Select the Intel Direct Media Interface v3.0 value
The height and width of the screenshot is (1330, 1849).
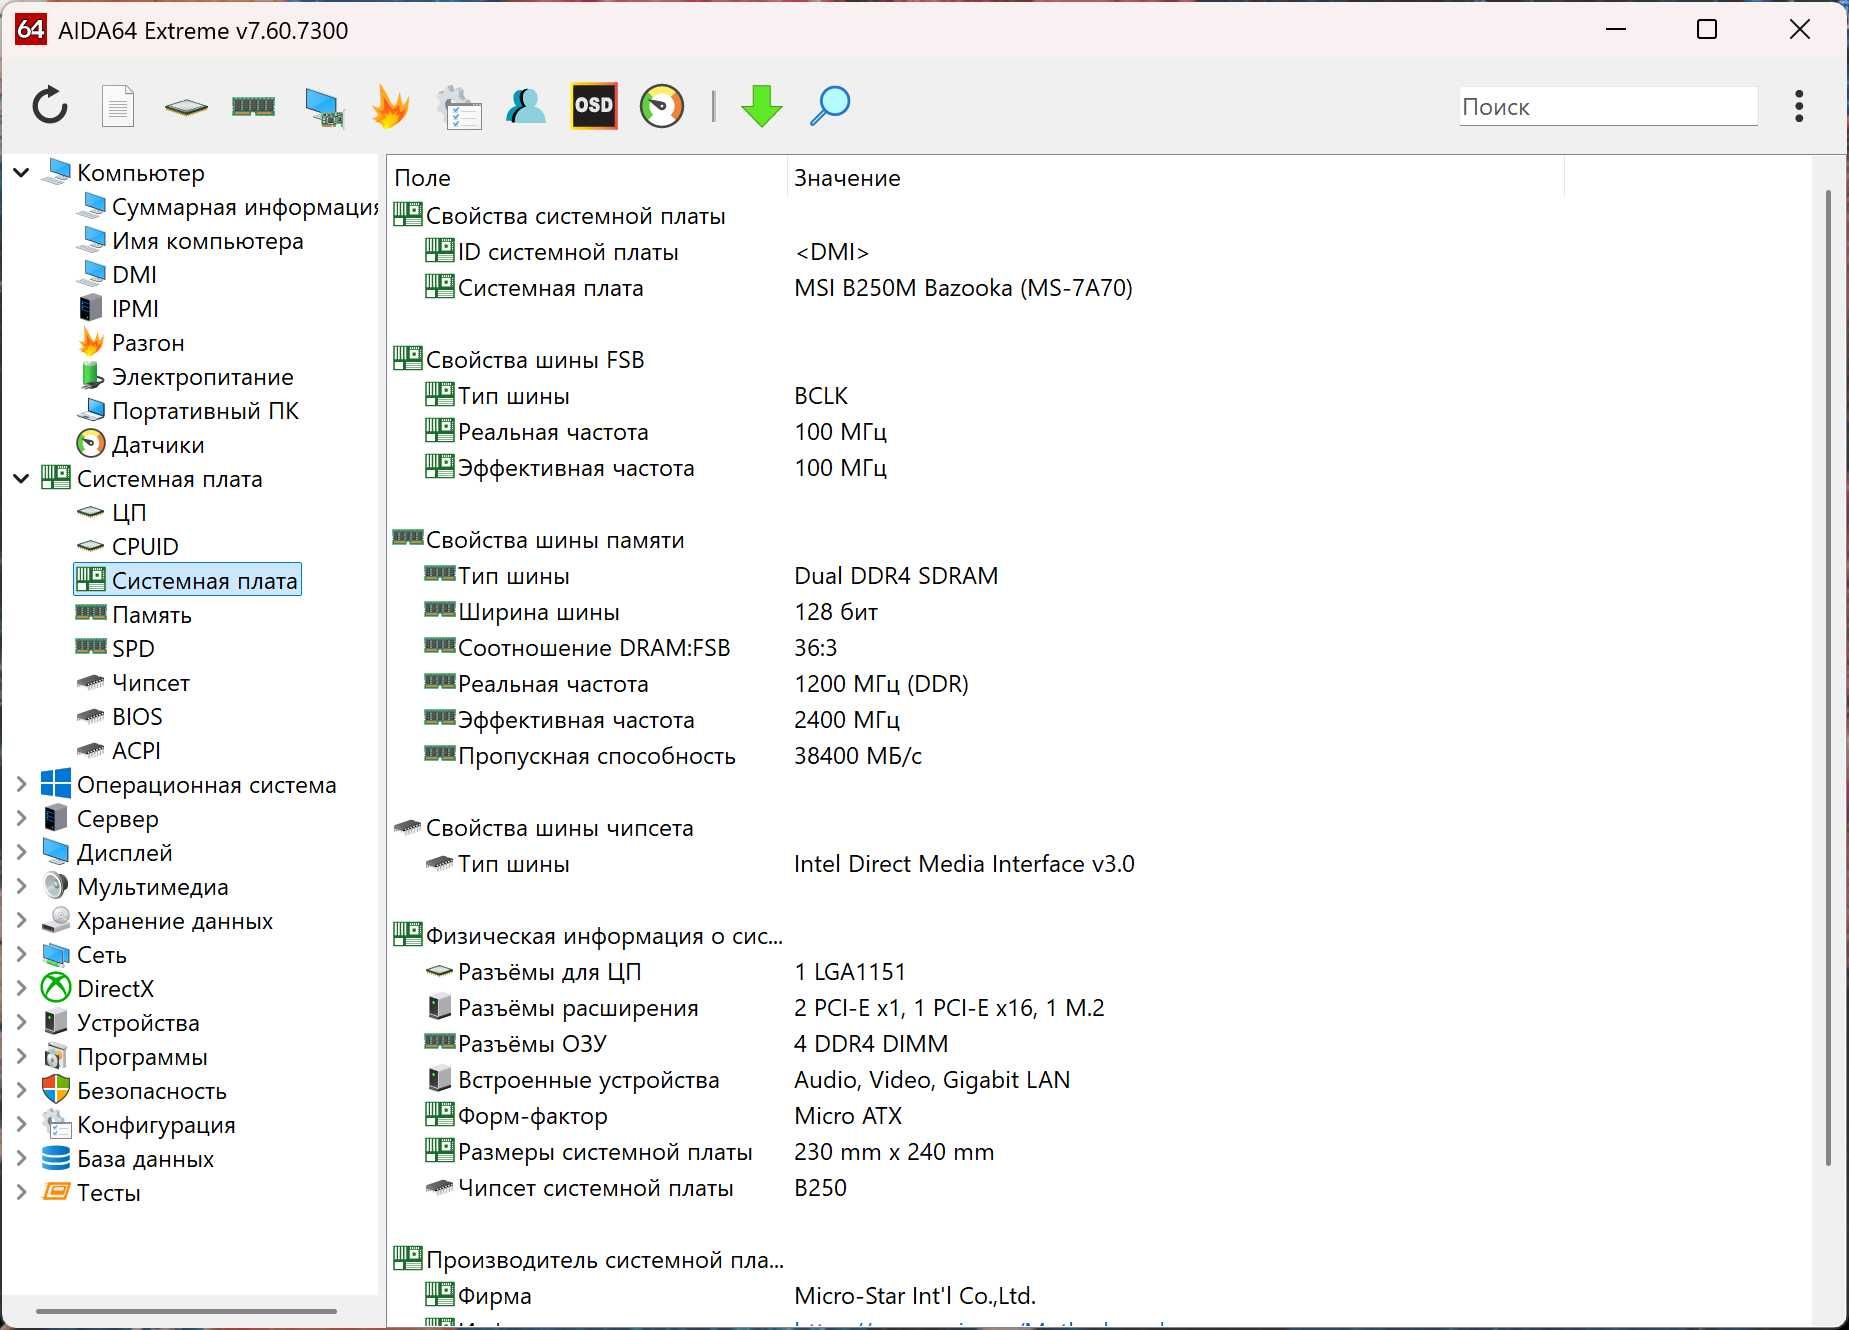click(x=964, y=864)
